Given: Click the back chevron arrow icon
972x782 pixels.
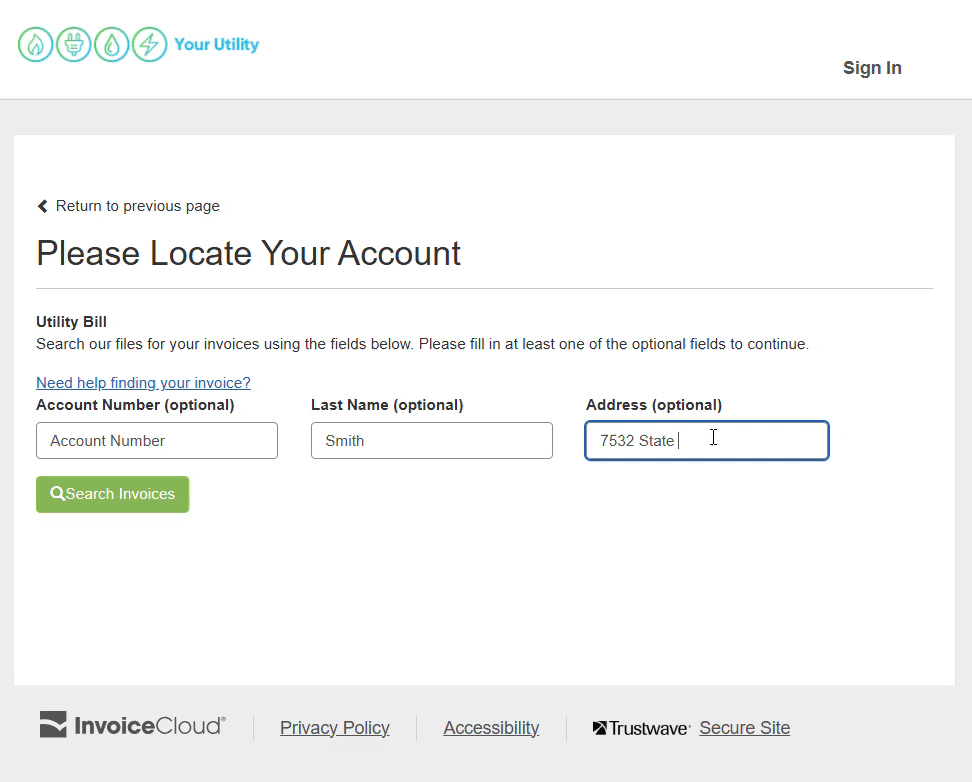Looking at the screenshot, I should click(43, 206).
